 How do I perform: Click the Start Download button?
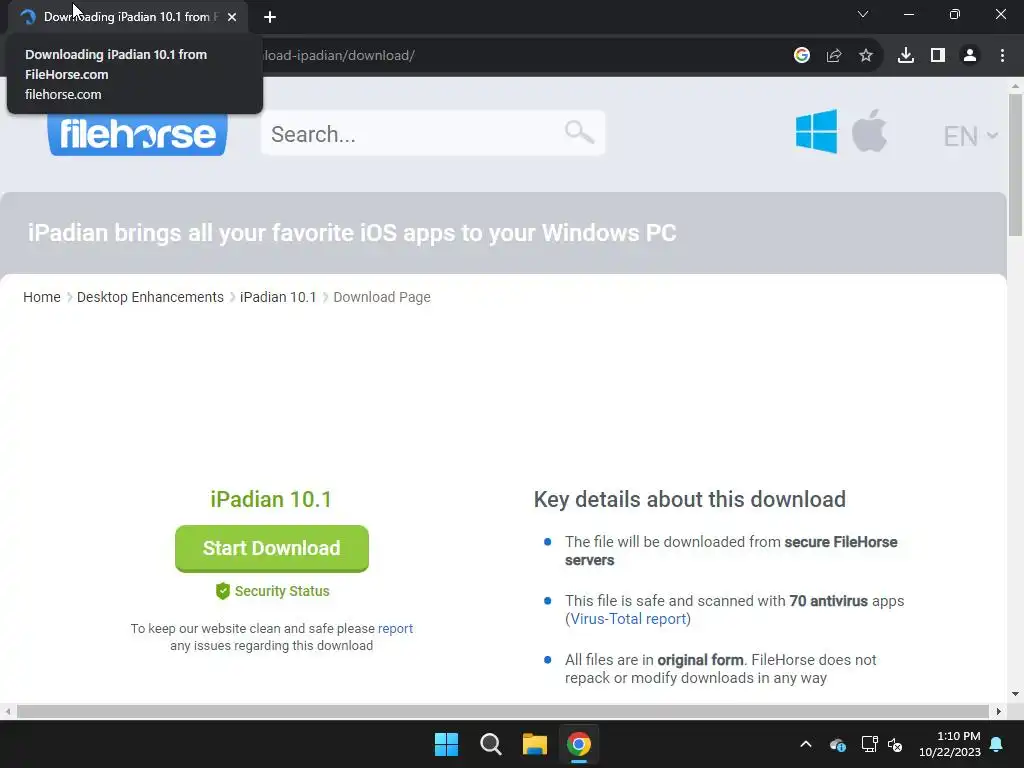point(272,548)
